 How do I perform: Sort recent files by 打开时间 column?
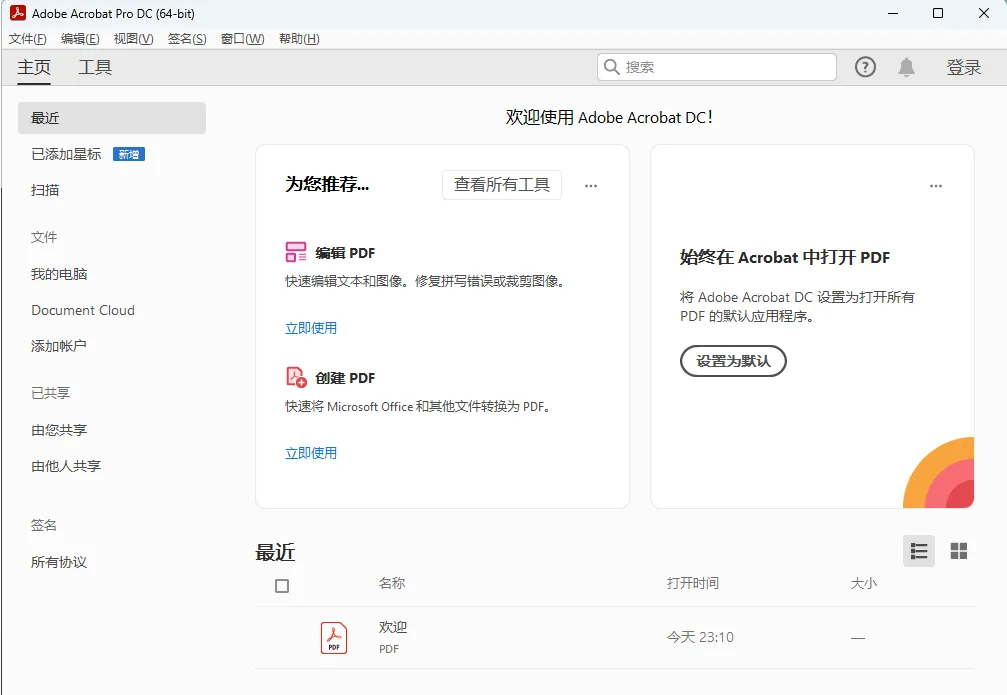[x=692, y=583]
